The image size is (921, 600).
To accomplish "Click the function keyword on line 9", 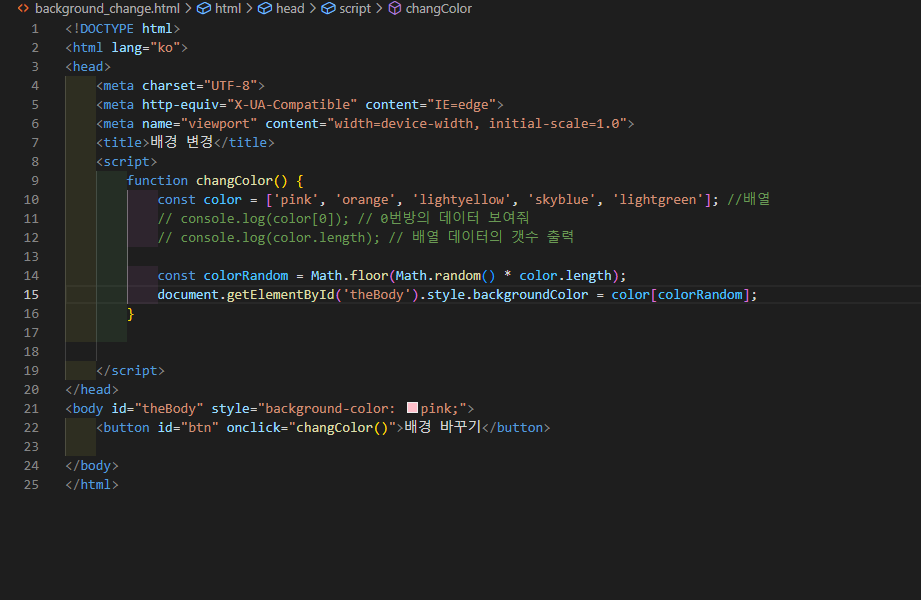I will coord(157,180).
